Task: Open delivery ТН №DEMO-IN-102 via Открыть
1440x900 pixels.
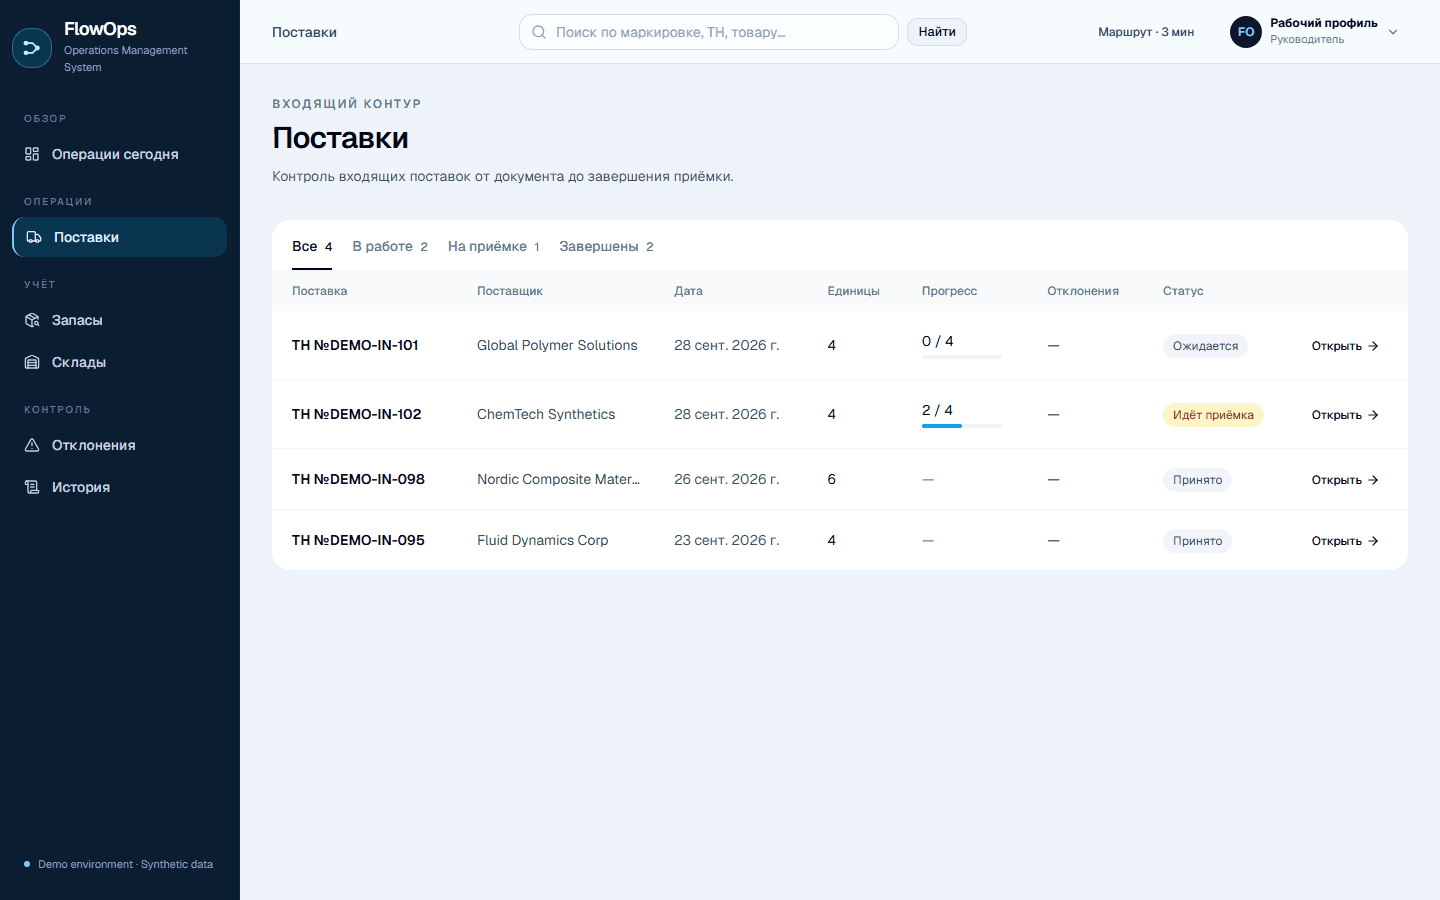Action: (x=1345, y=415)
